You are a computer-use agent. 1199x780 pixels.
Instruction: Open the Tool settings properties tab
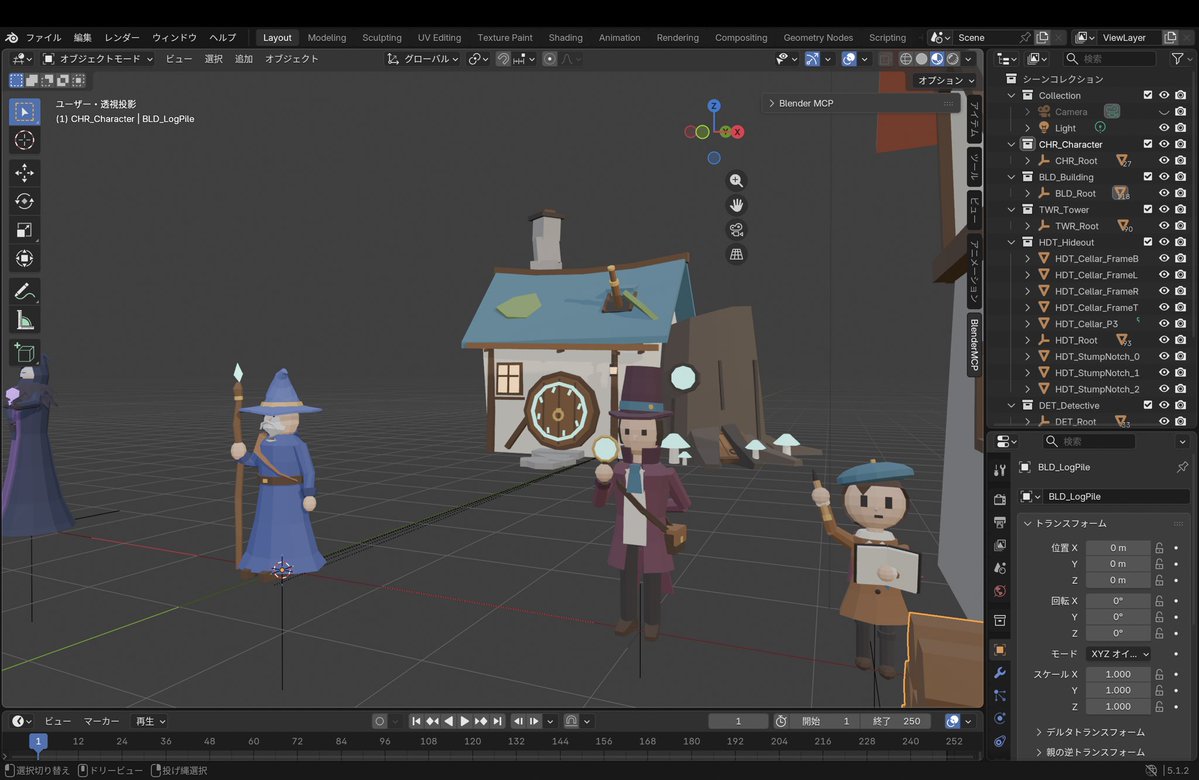click(999, 470)
